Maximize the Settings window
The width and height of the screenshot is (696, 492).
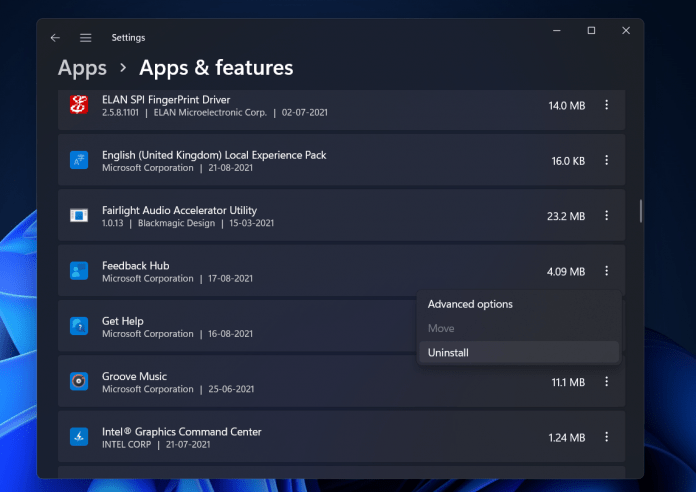(591, 31)
